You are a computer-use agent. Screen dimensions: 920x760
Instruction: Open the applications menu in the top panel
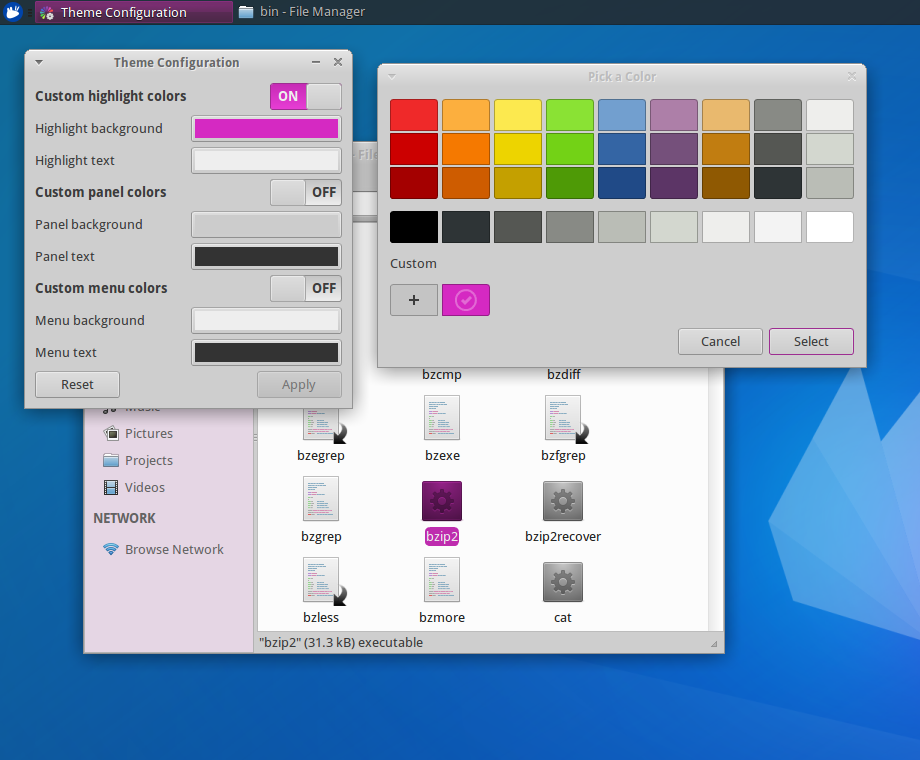[x=13, y=12]
